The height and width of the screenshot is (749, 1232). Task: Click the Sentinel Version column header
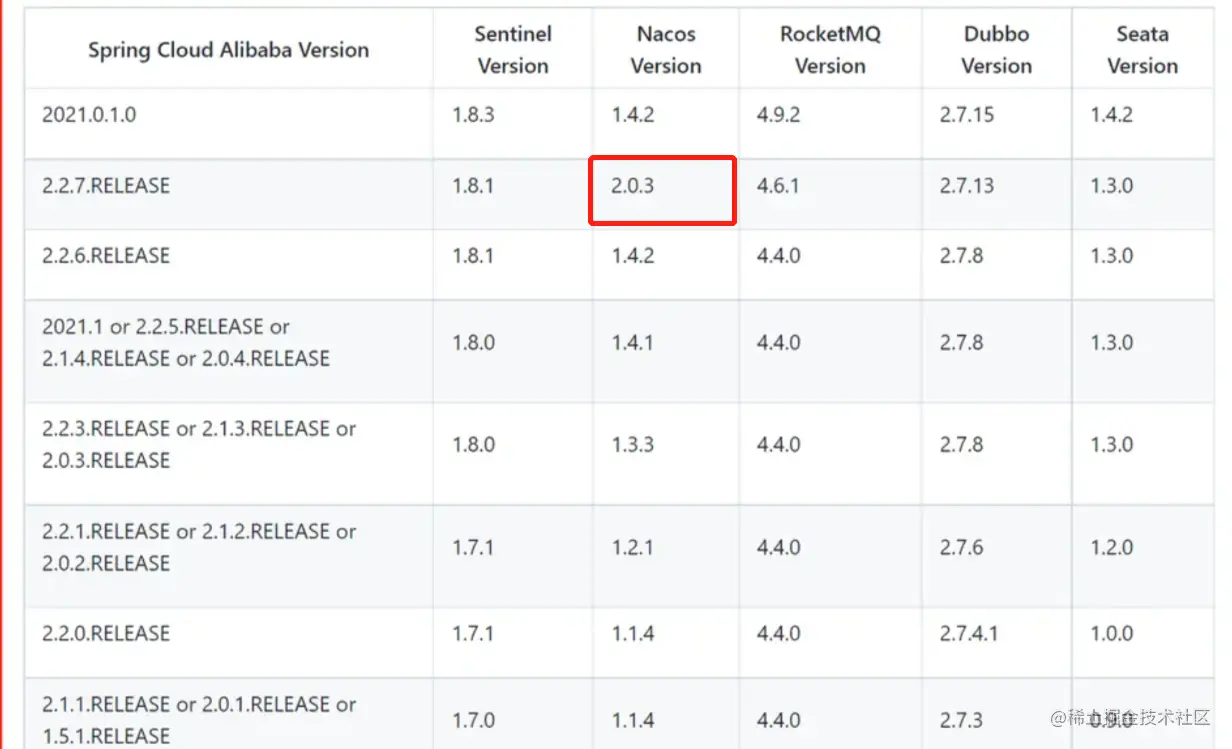pos(513,49)
